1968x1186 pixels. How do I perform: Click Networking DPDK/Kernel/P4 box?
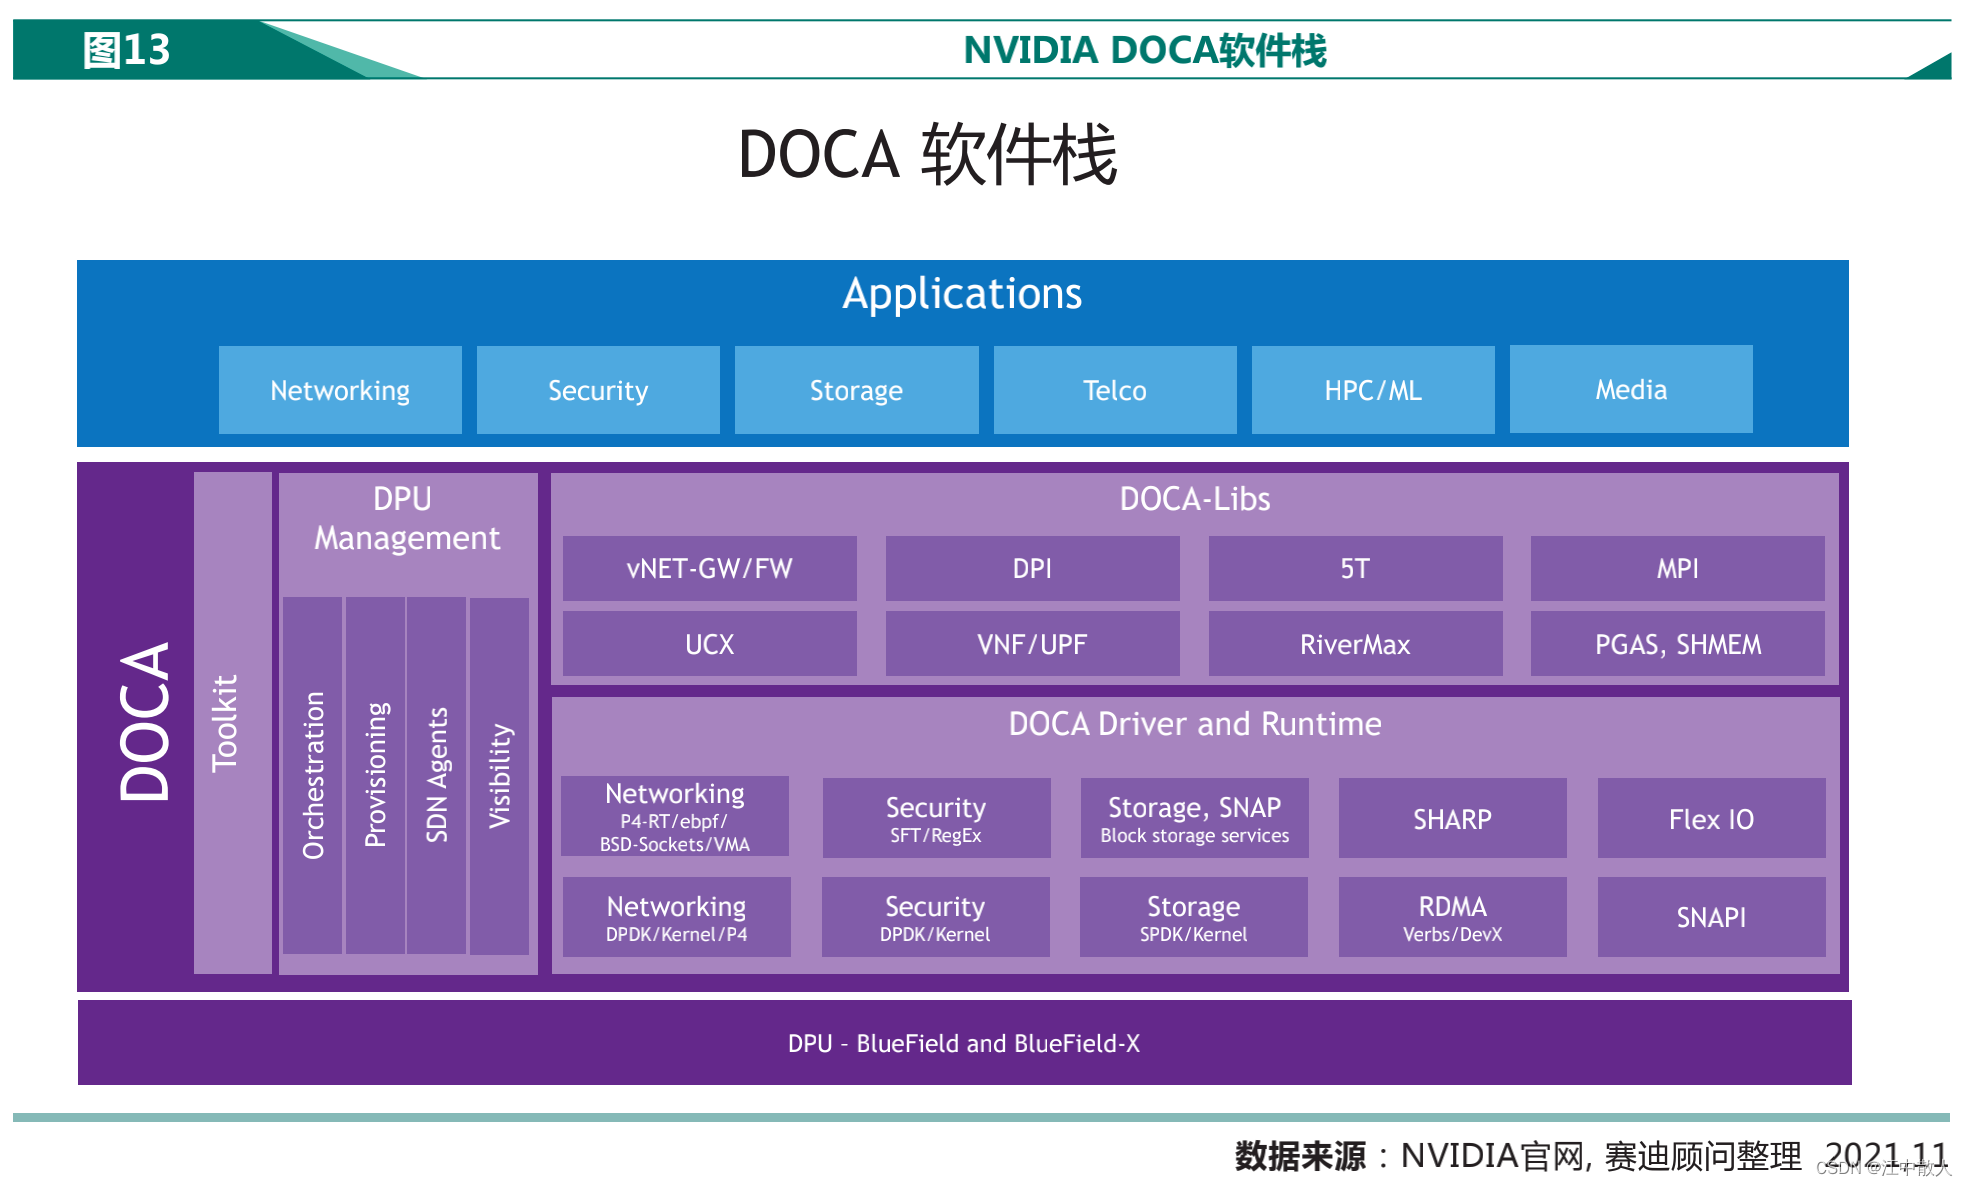[x=676, y=917]
